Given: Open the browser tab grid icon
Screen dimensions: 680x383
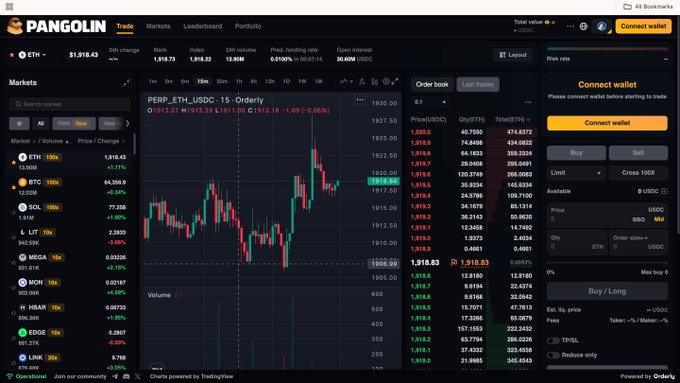Looking at the screenshot, I should click(x=10, y=7).
